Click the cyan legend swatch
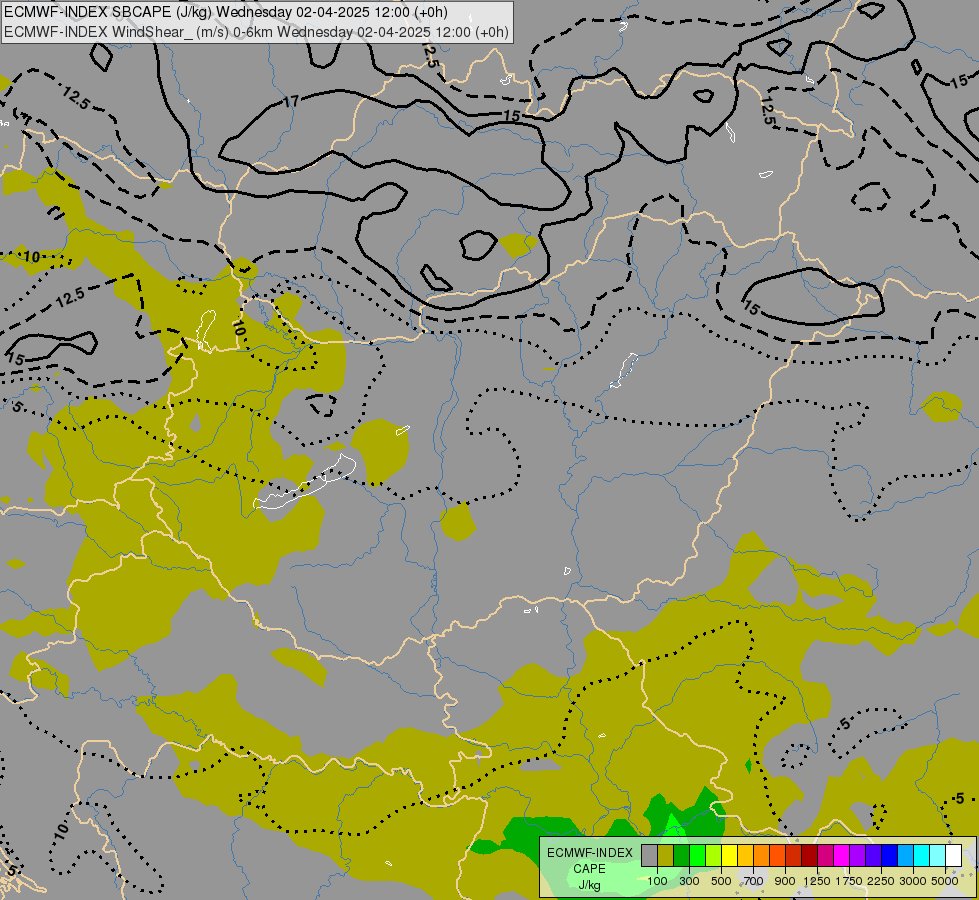 click(x=922, y=856)
